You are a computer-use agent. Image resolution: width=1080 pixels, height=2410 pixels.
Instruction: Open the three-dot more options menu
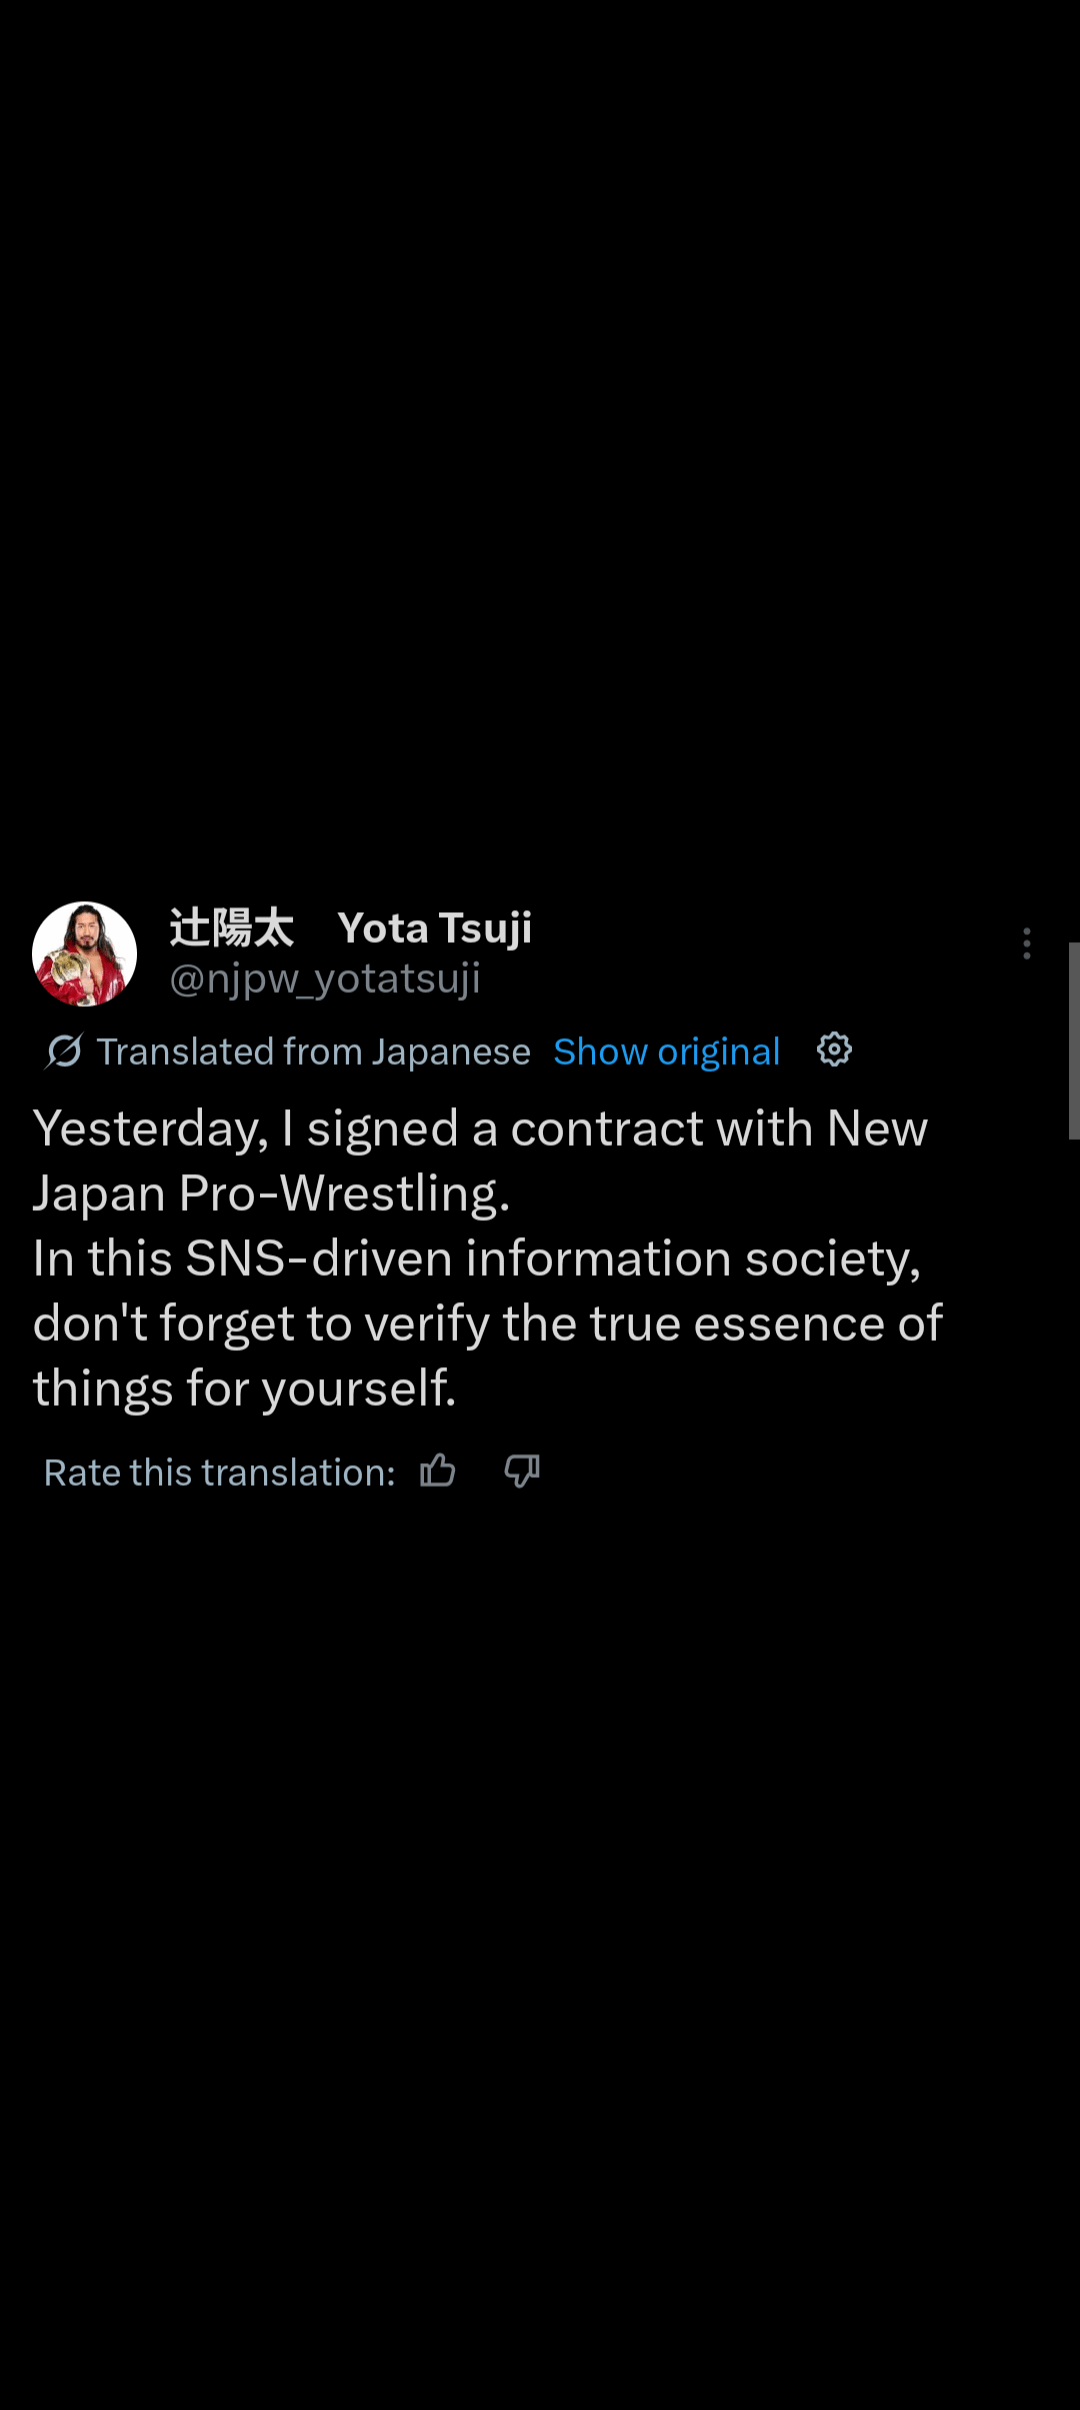[x=1026, y=943]
